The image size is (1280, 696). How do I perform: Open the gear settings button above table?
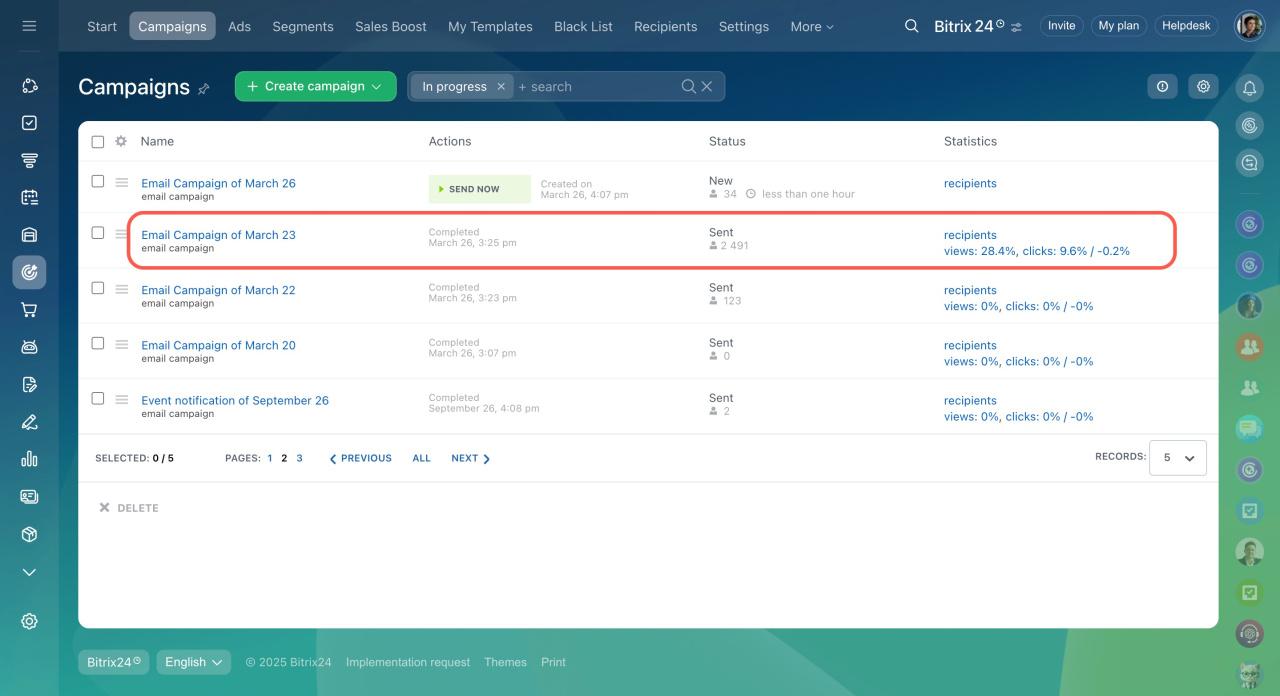pyautogui.click(x=1203, y=86)
